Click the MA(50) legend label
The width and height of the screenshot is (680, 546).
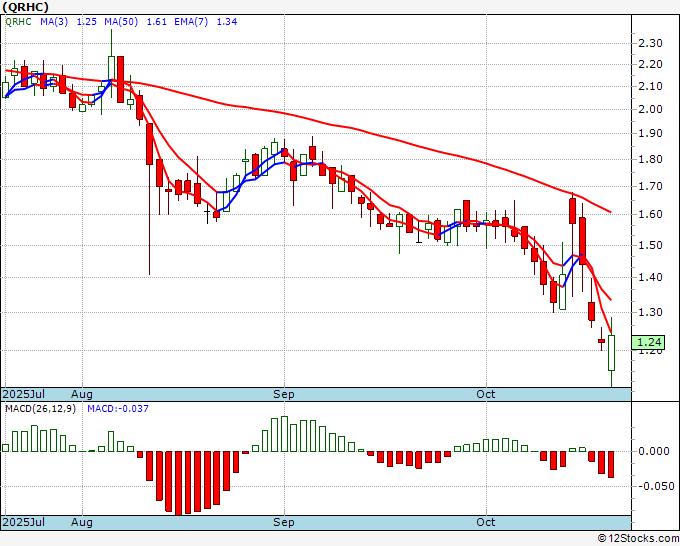click(x=121, y=22)
